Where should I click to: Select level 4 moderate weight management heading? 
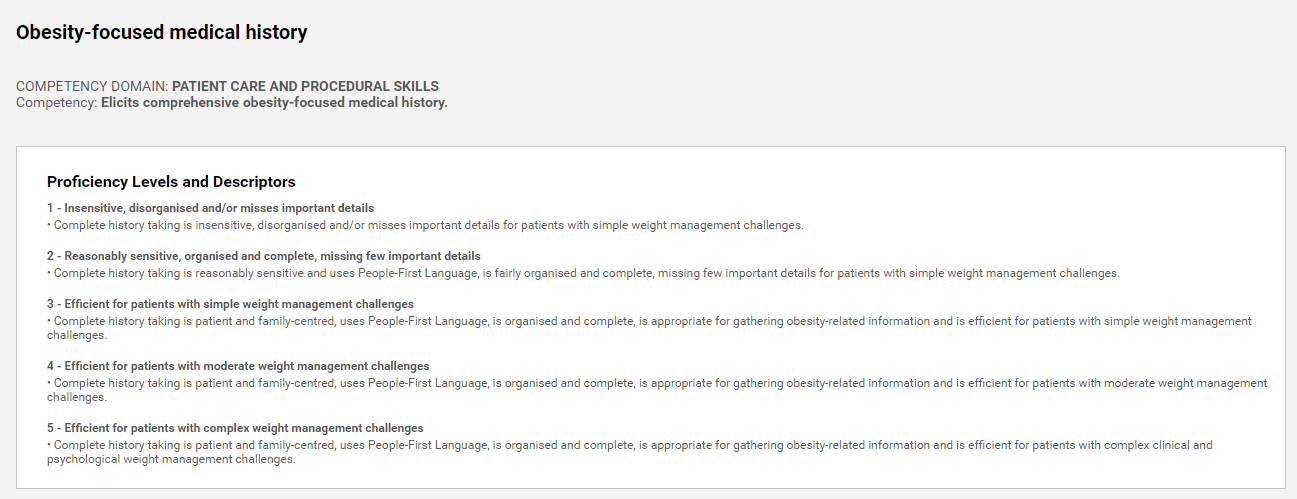[x=238, y=366]
